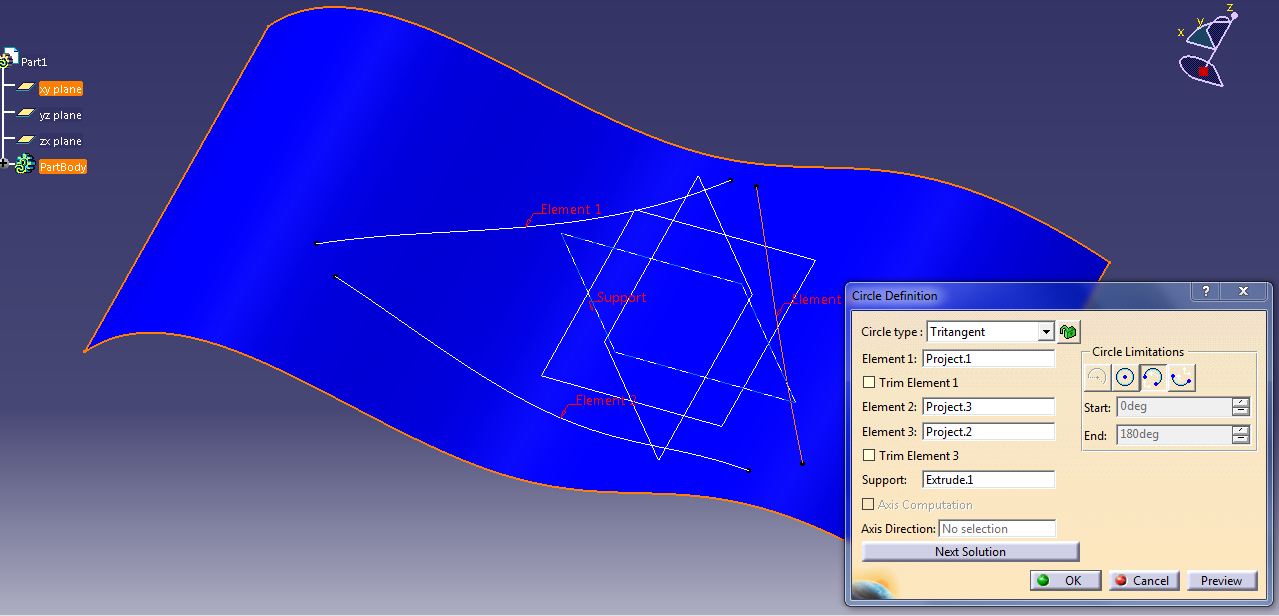This screenshot has height=616, width=1279.
Task: Confirm the circle with OK
Action: (1065, 581)
